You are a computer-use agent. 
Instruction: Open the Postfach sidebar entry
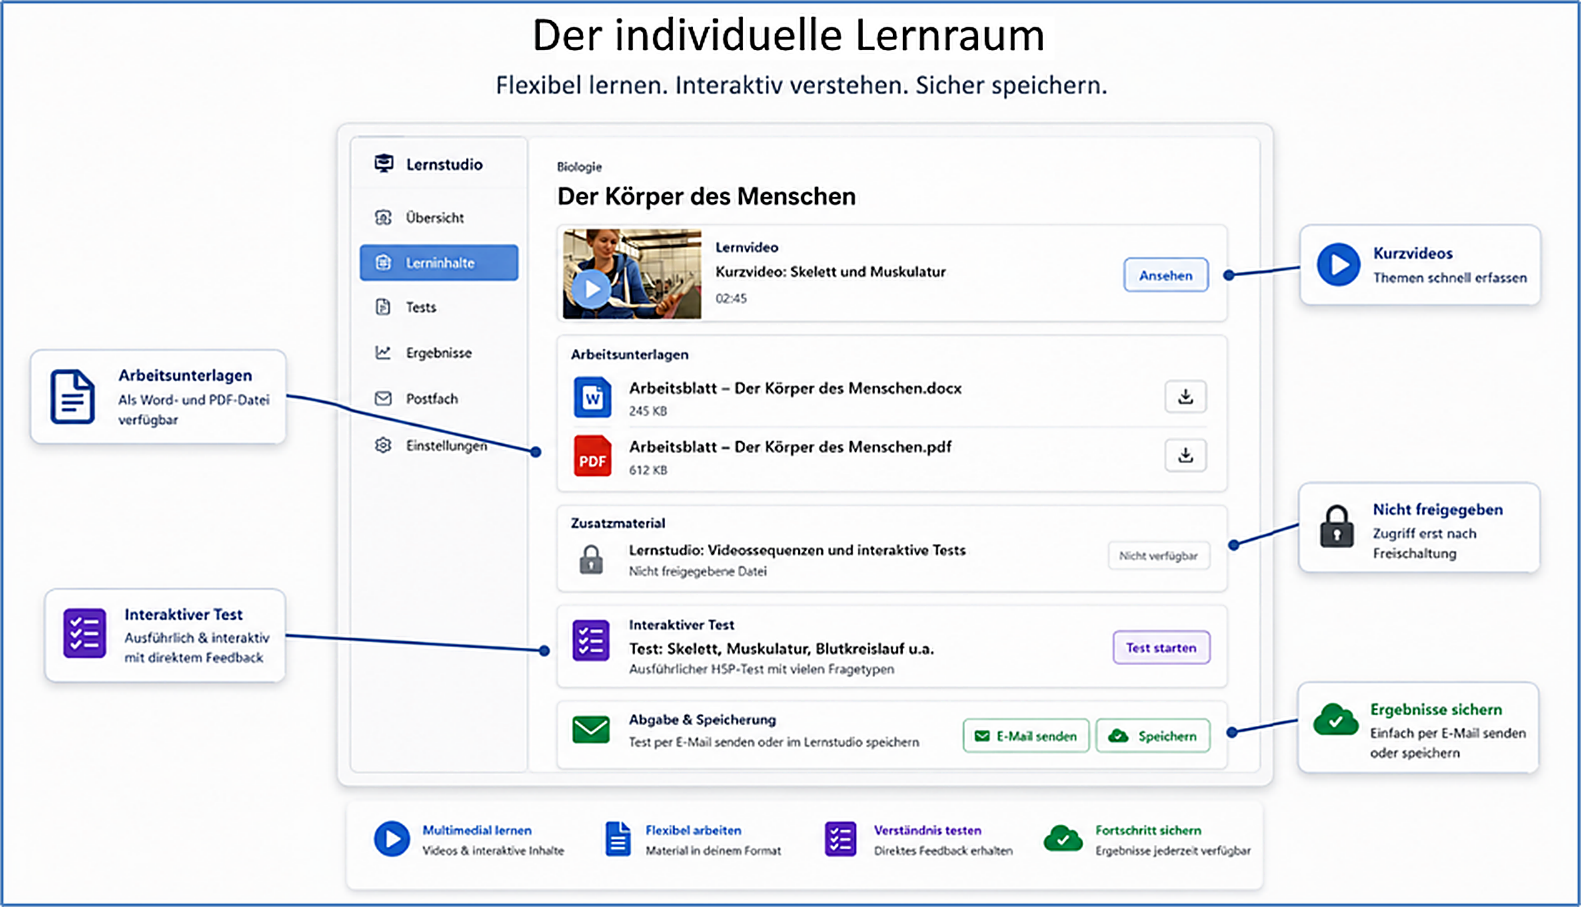pyautogui.click(x=439, y=398)
